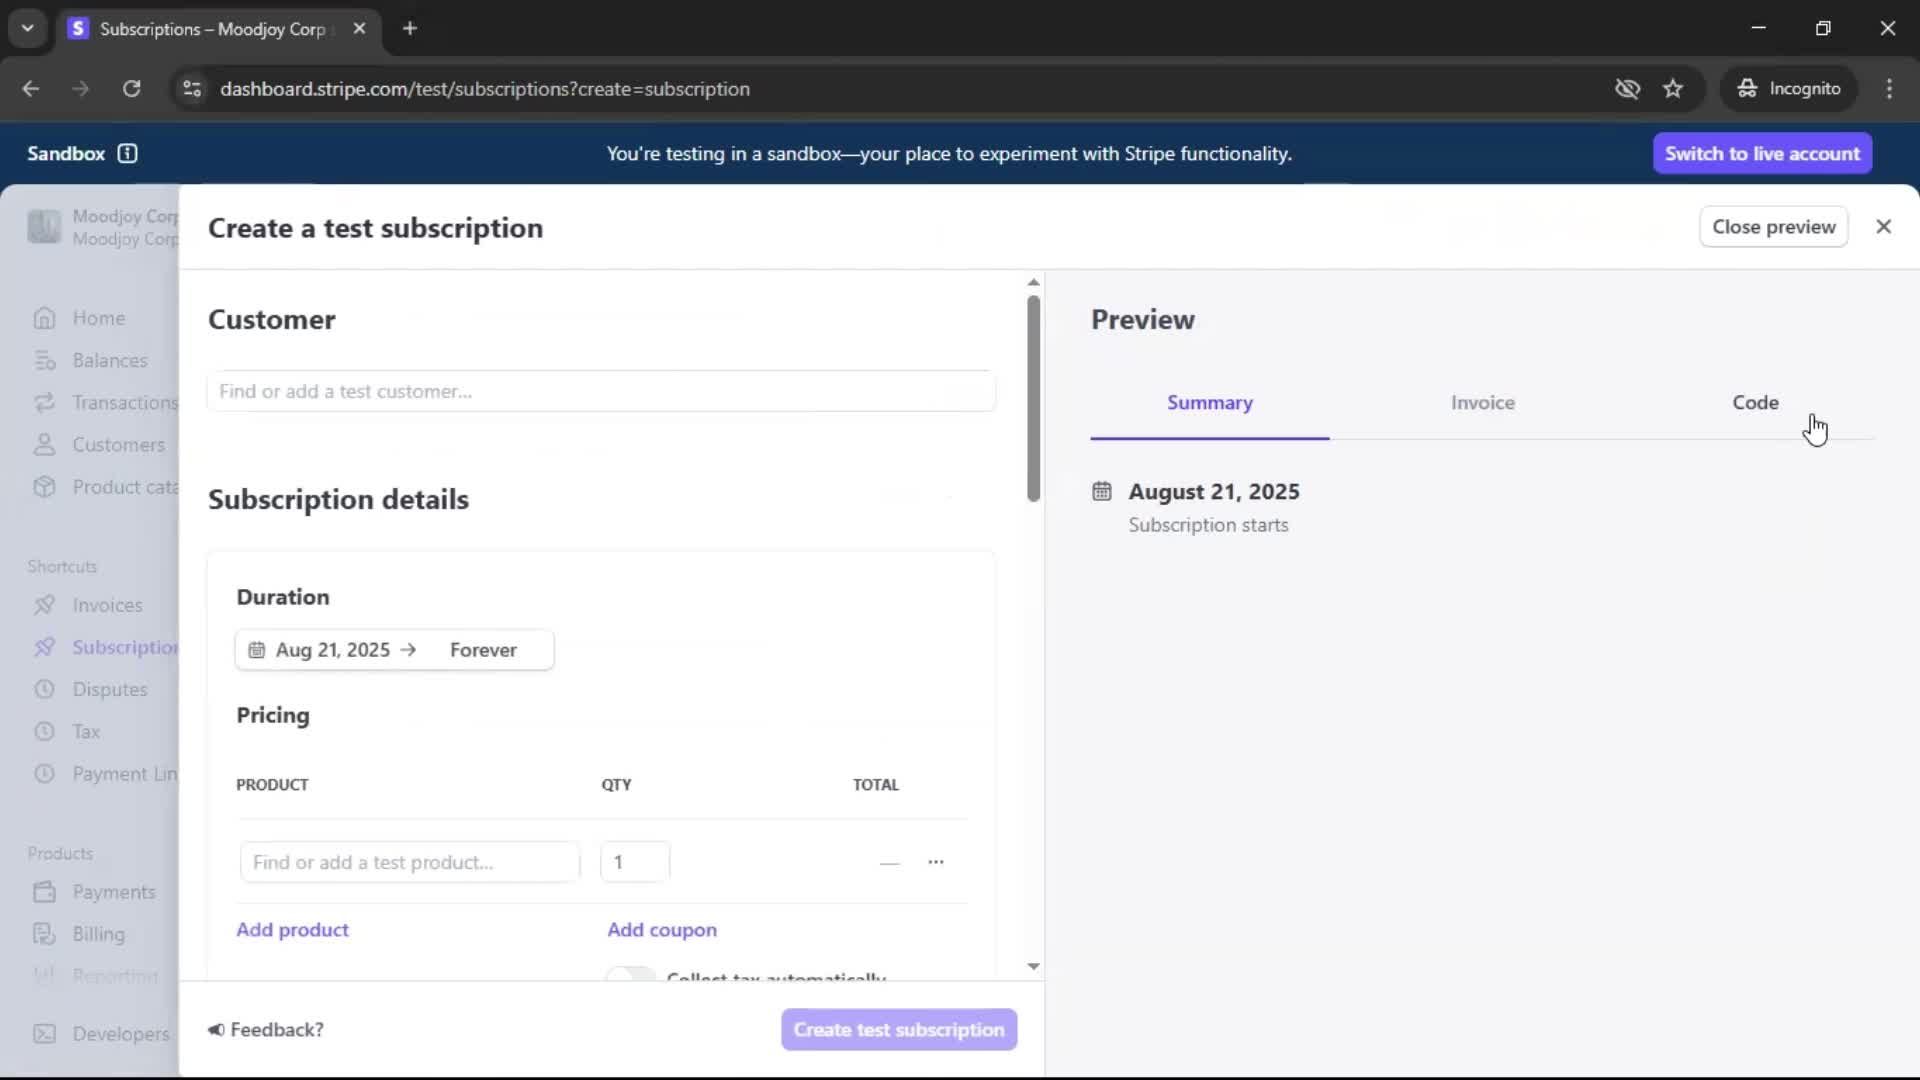
Task: Click Add product link
Action: (292, 930)
